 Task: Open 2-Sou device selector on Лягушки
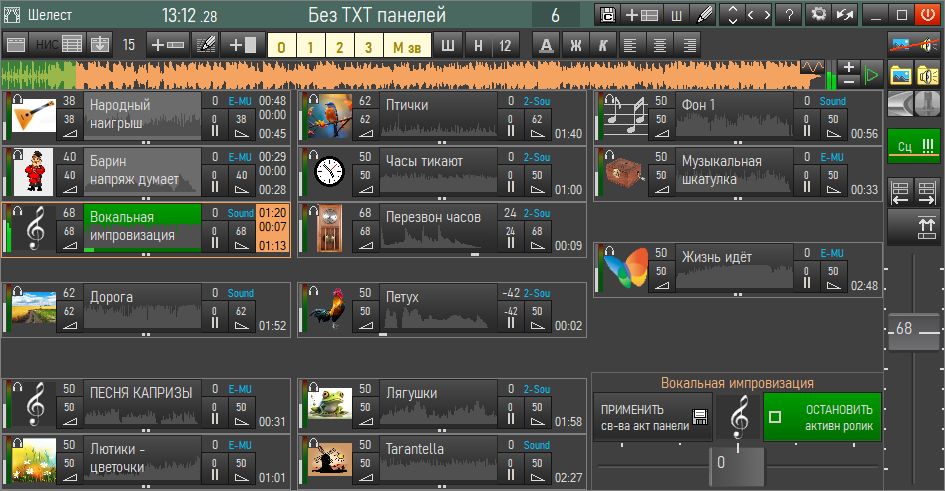536,390
